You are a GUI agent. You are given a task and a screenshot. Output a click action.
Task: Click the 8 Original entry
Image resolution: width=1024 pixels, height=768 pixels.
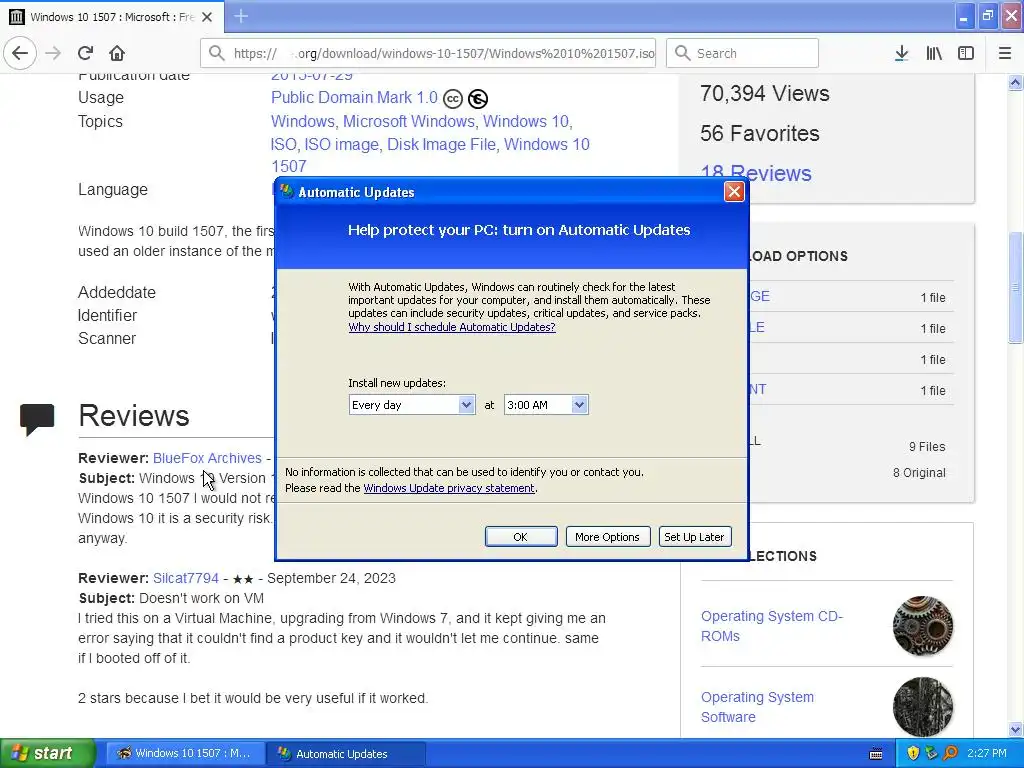click(x=920, y=473)
